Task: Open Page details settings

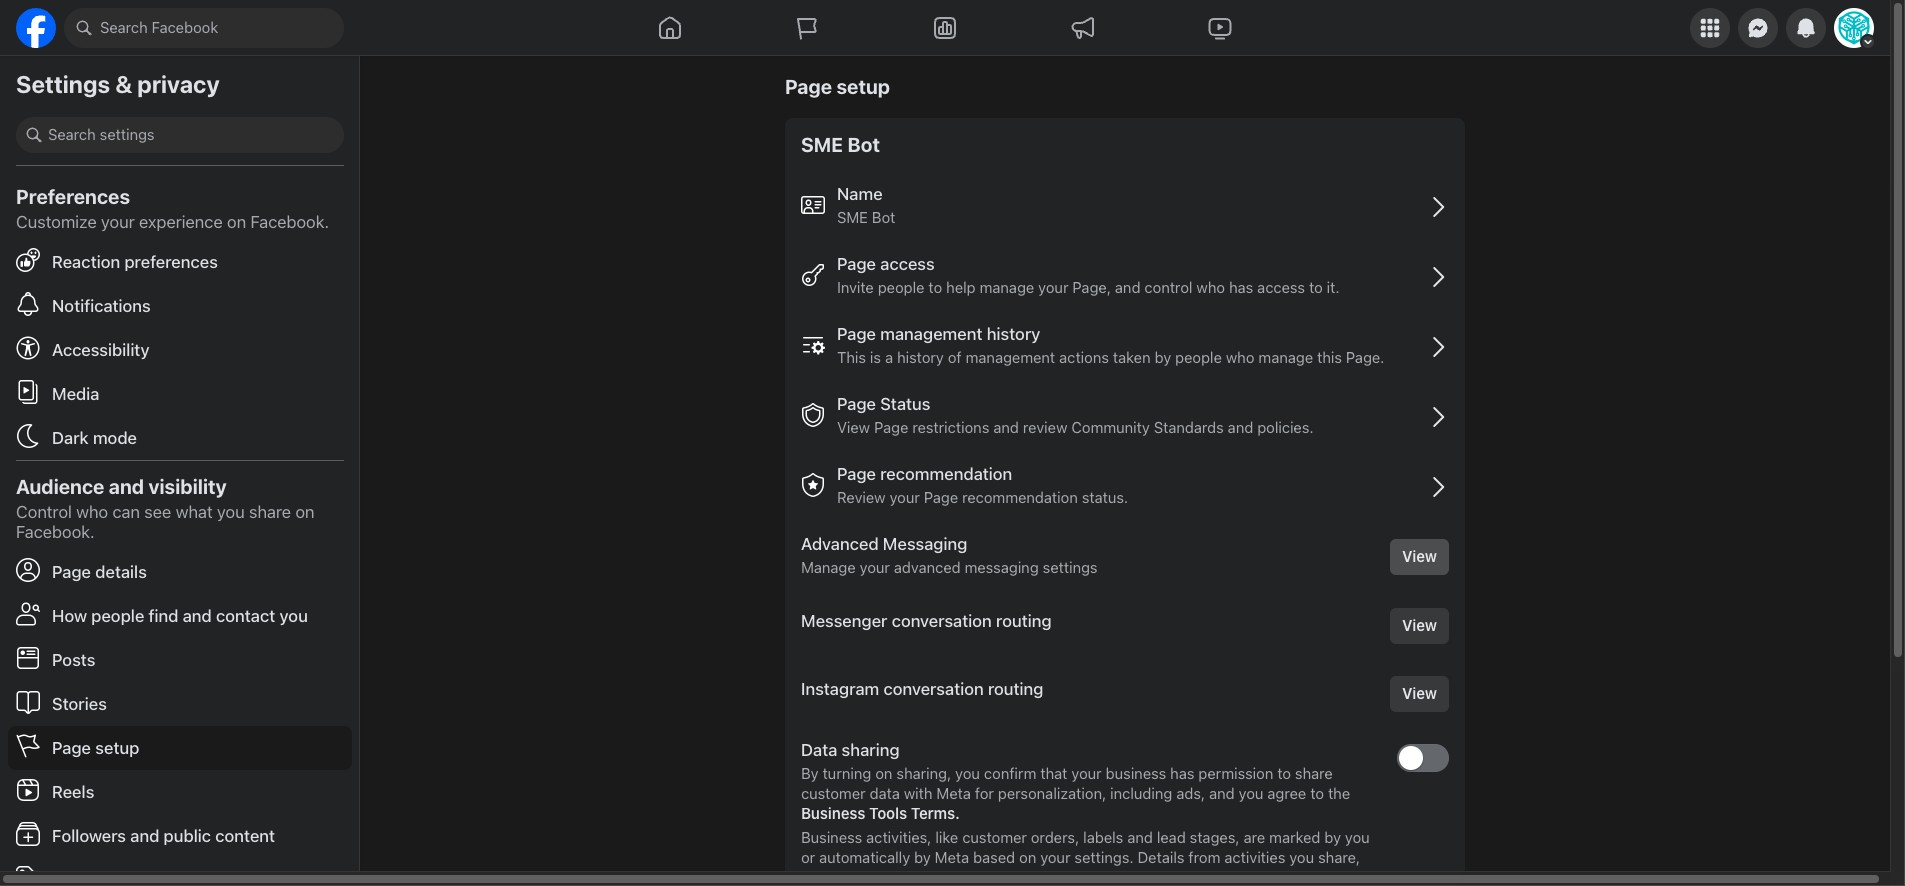Action: 180,572
